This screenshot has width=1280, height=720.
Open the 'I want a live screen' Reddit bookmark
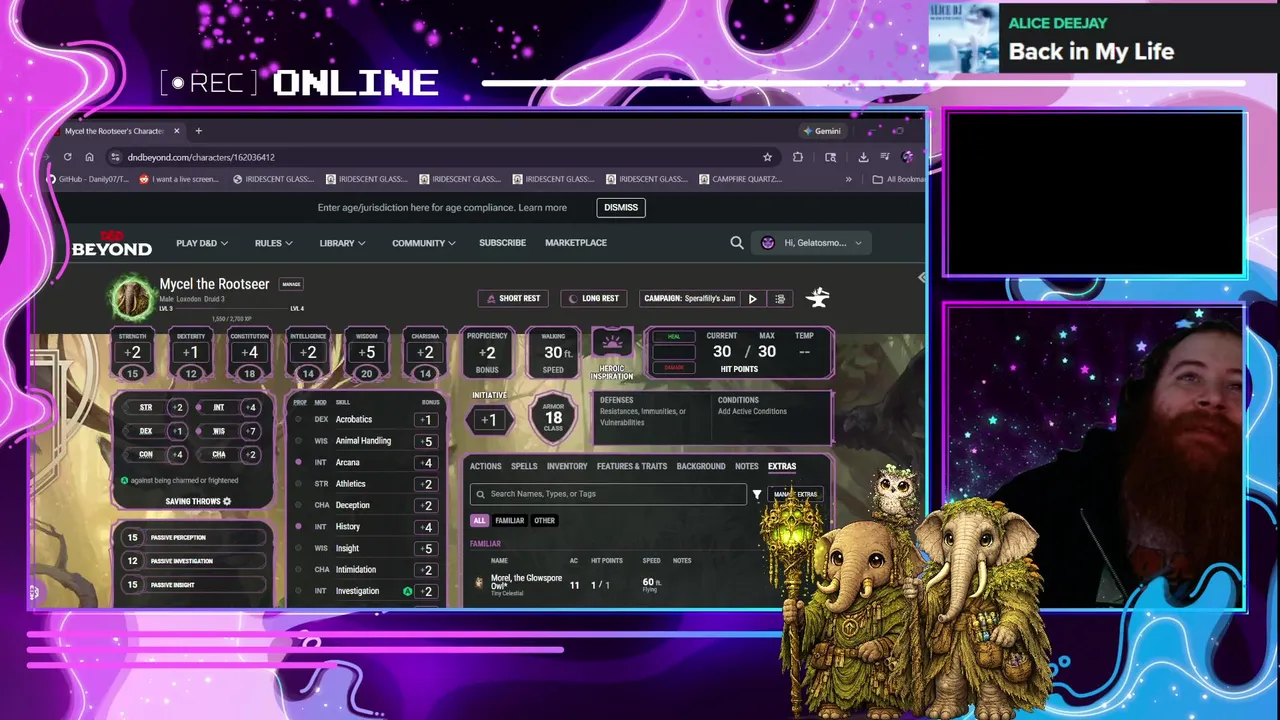tap(179, 179)
